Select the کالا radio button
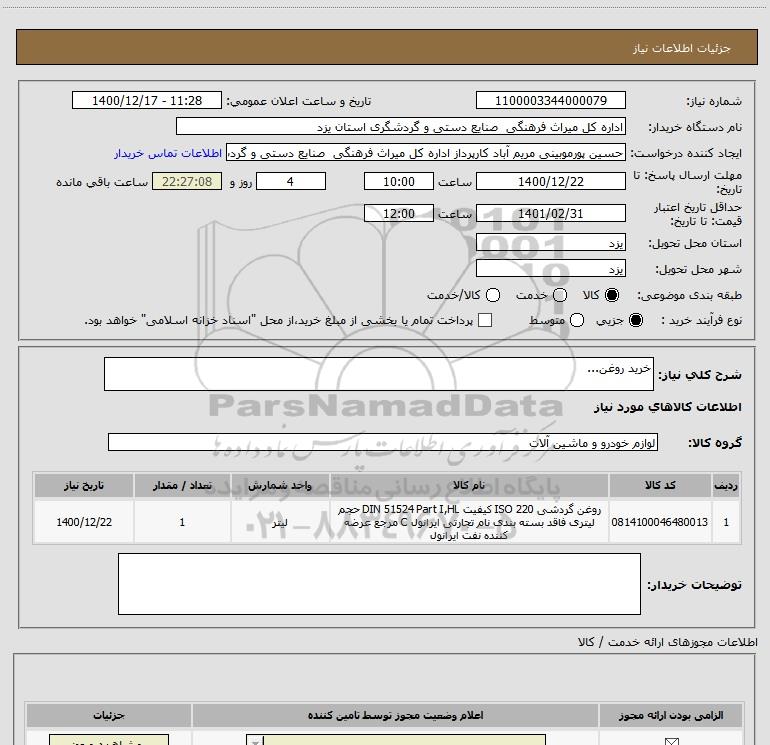Image resolution: width=770 pixels, height=745 pixels. click(612, 295)
